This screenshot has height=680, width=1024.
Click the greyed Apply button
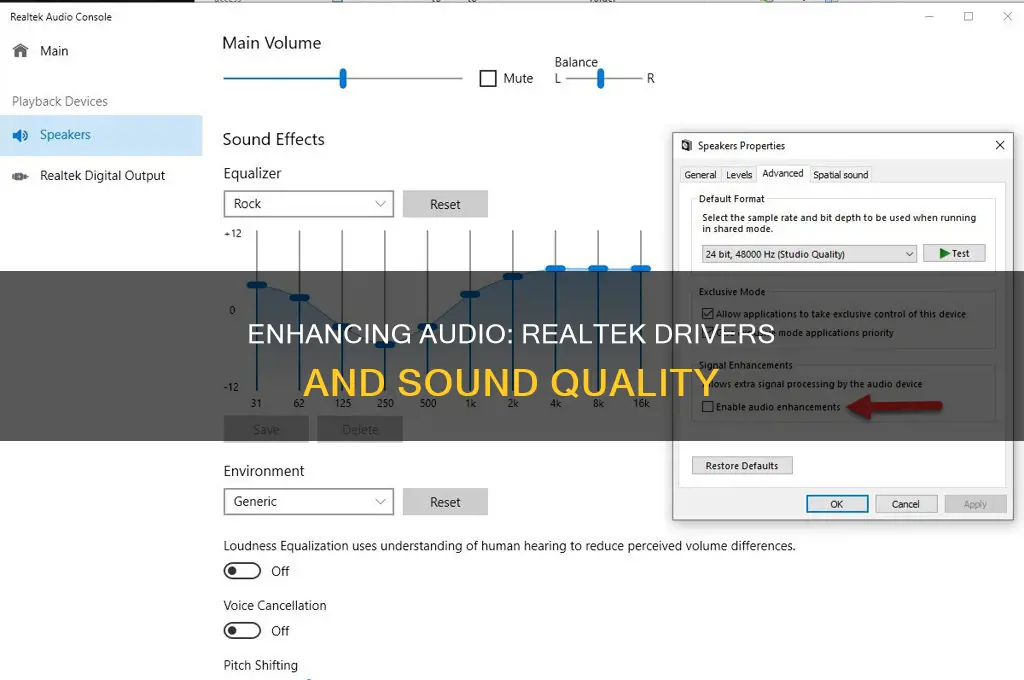pos(975,504)
